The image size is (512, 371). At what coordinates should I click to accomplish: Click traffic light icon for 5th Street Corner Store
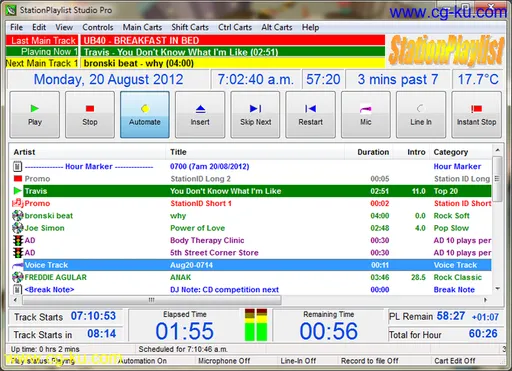18,253
